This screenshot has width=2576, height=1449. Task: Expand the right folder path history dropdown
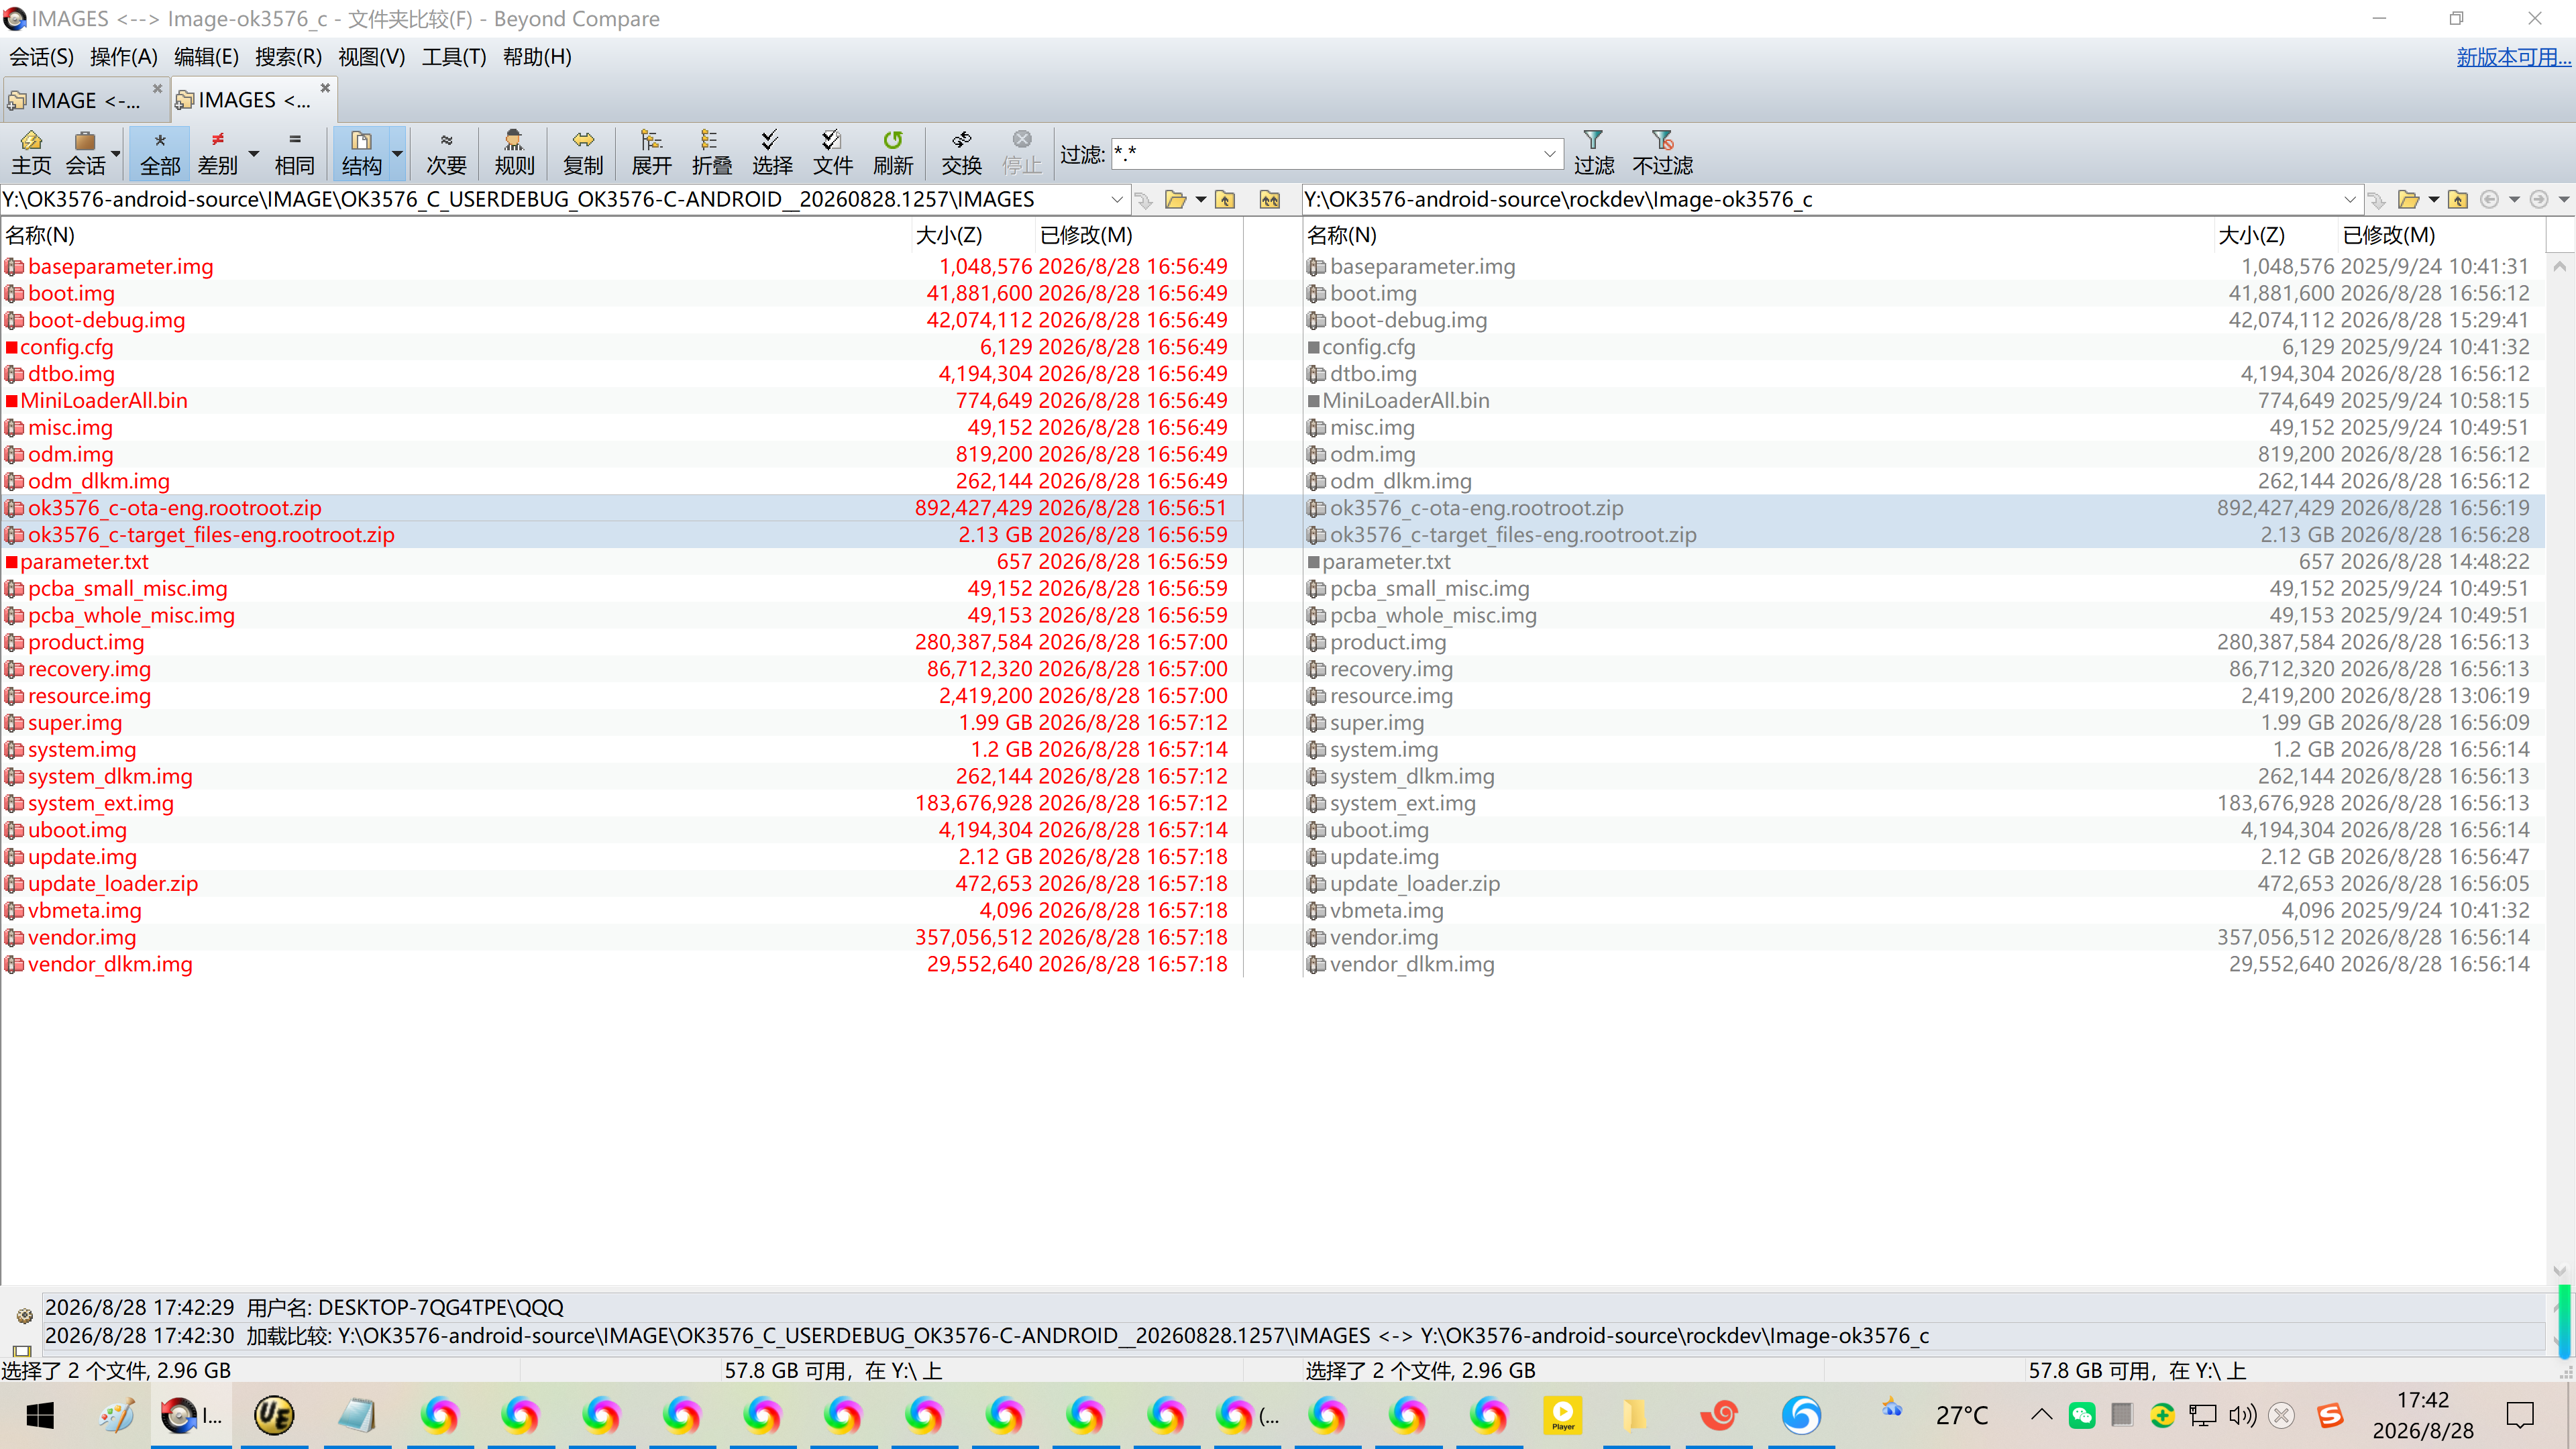2349,200
